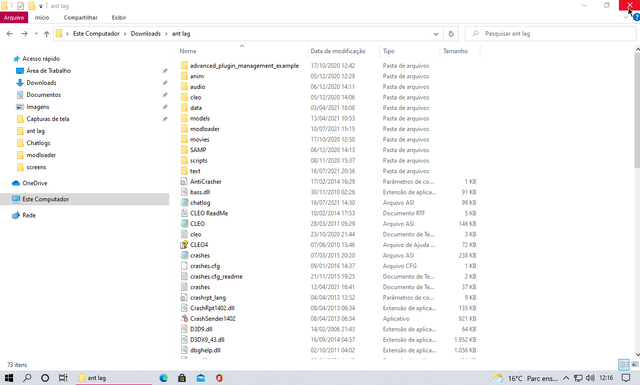Viewport: 640px width, 385px height.
Task: Click Este Computador in the address breadcrumb
Action: click(96, 33)
